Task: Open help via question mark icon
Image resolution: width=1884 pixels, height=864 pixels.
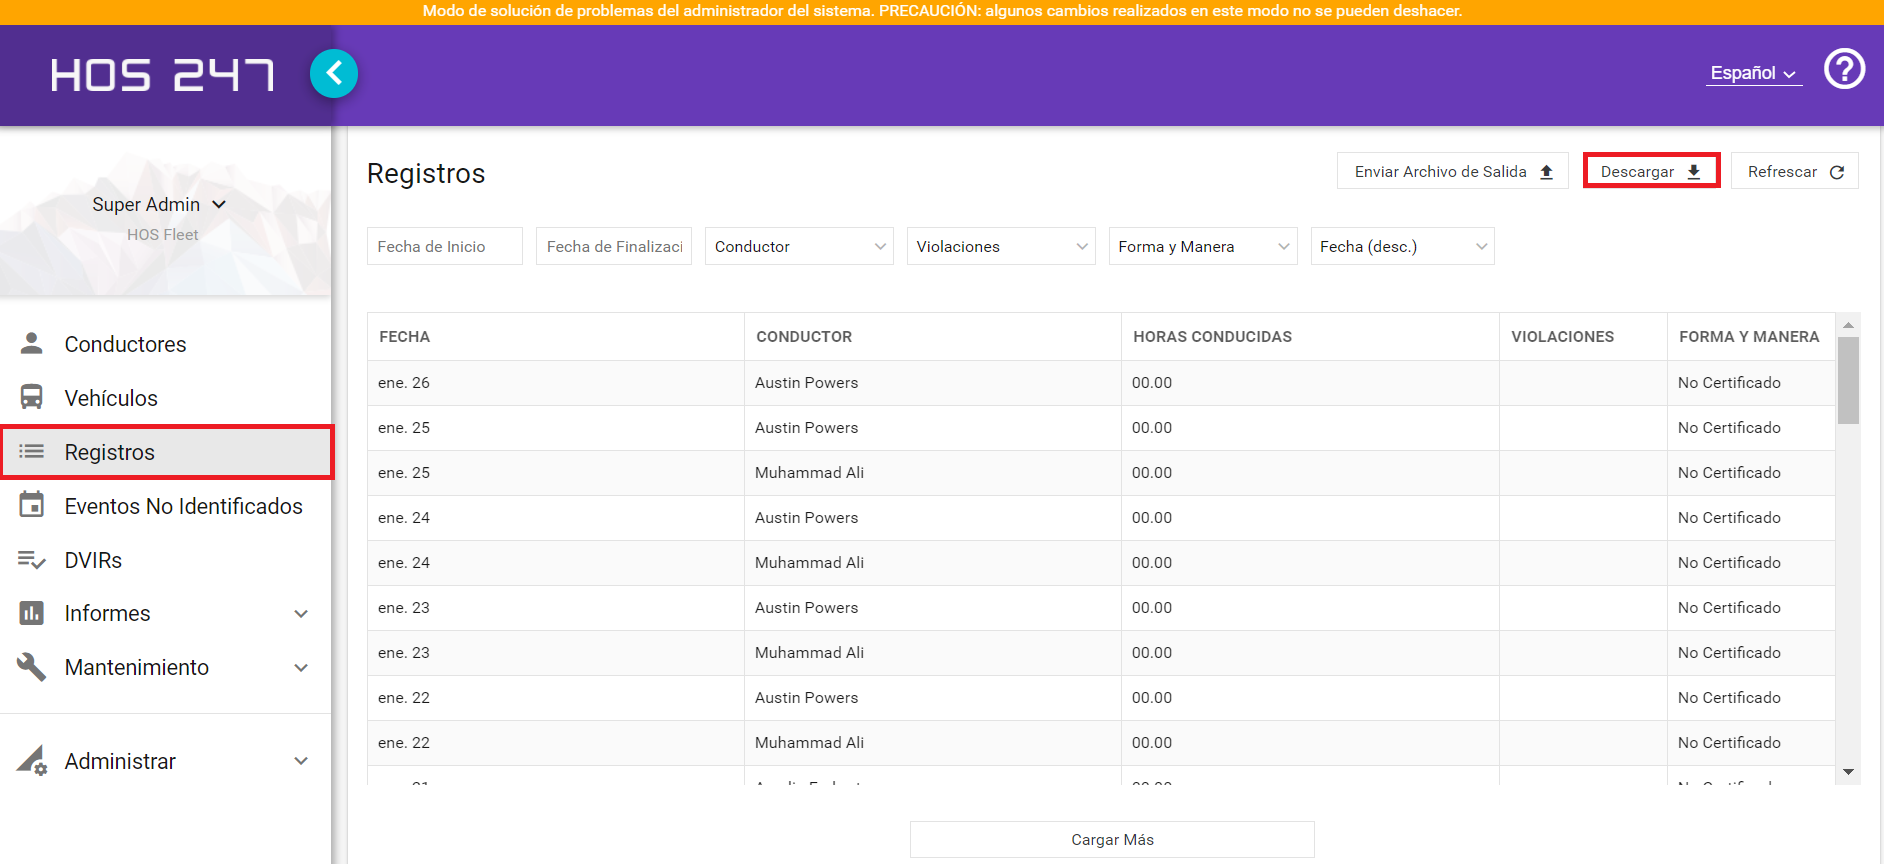Action: coord(1844,69)
